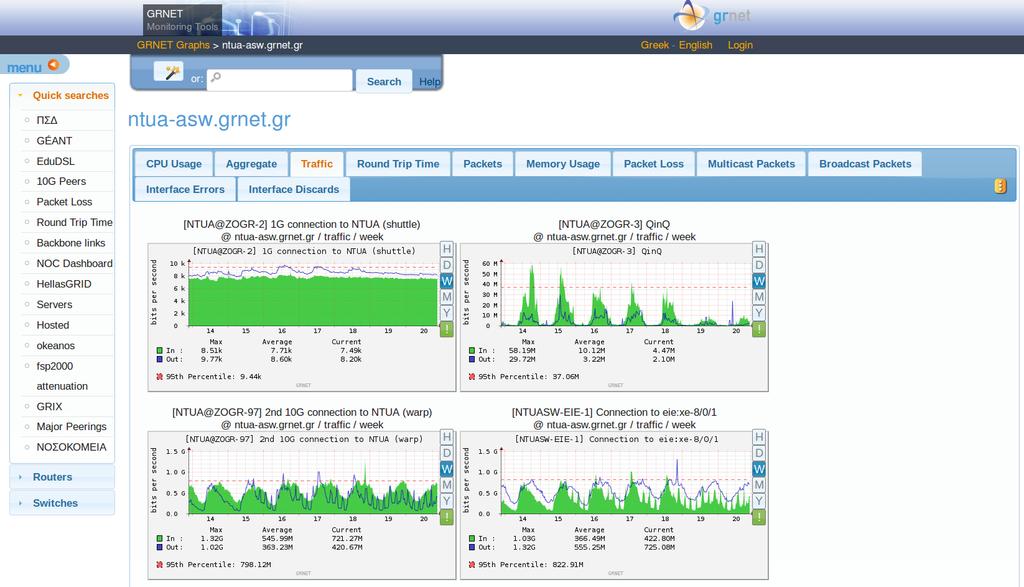Select the Traffic tab

(x=317, y=164)
